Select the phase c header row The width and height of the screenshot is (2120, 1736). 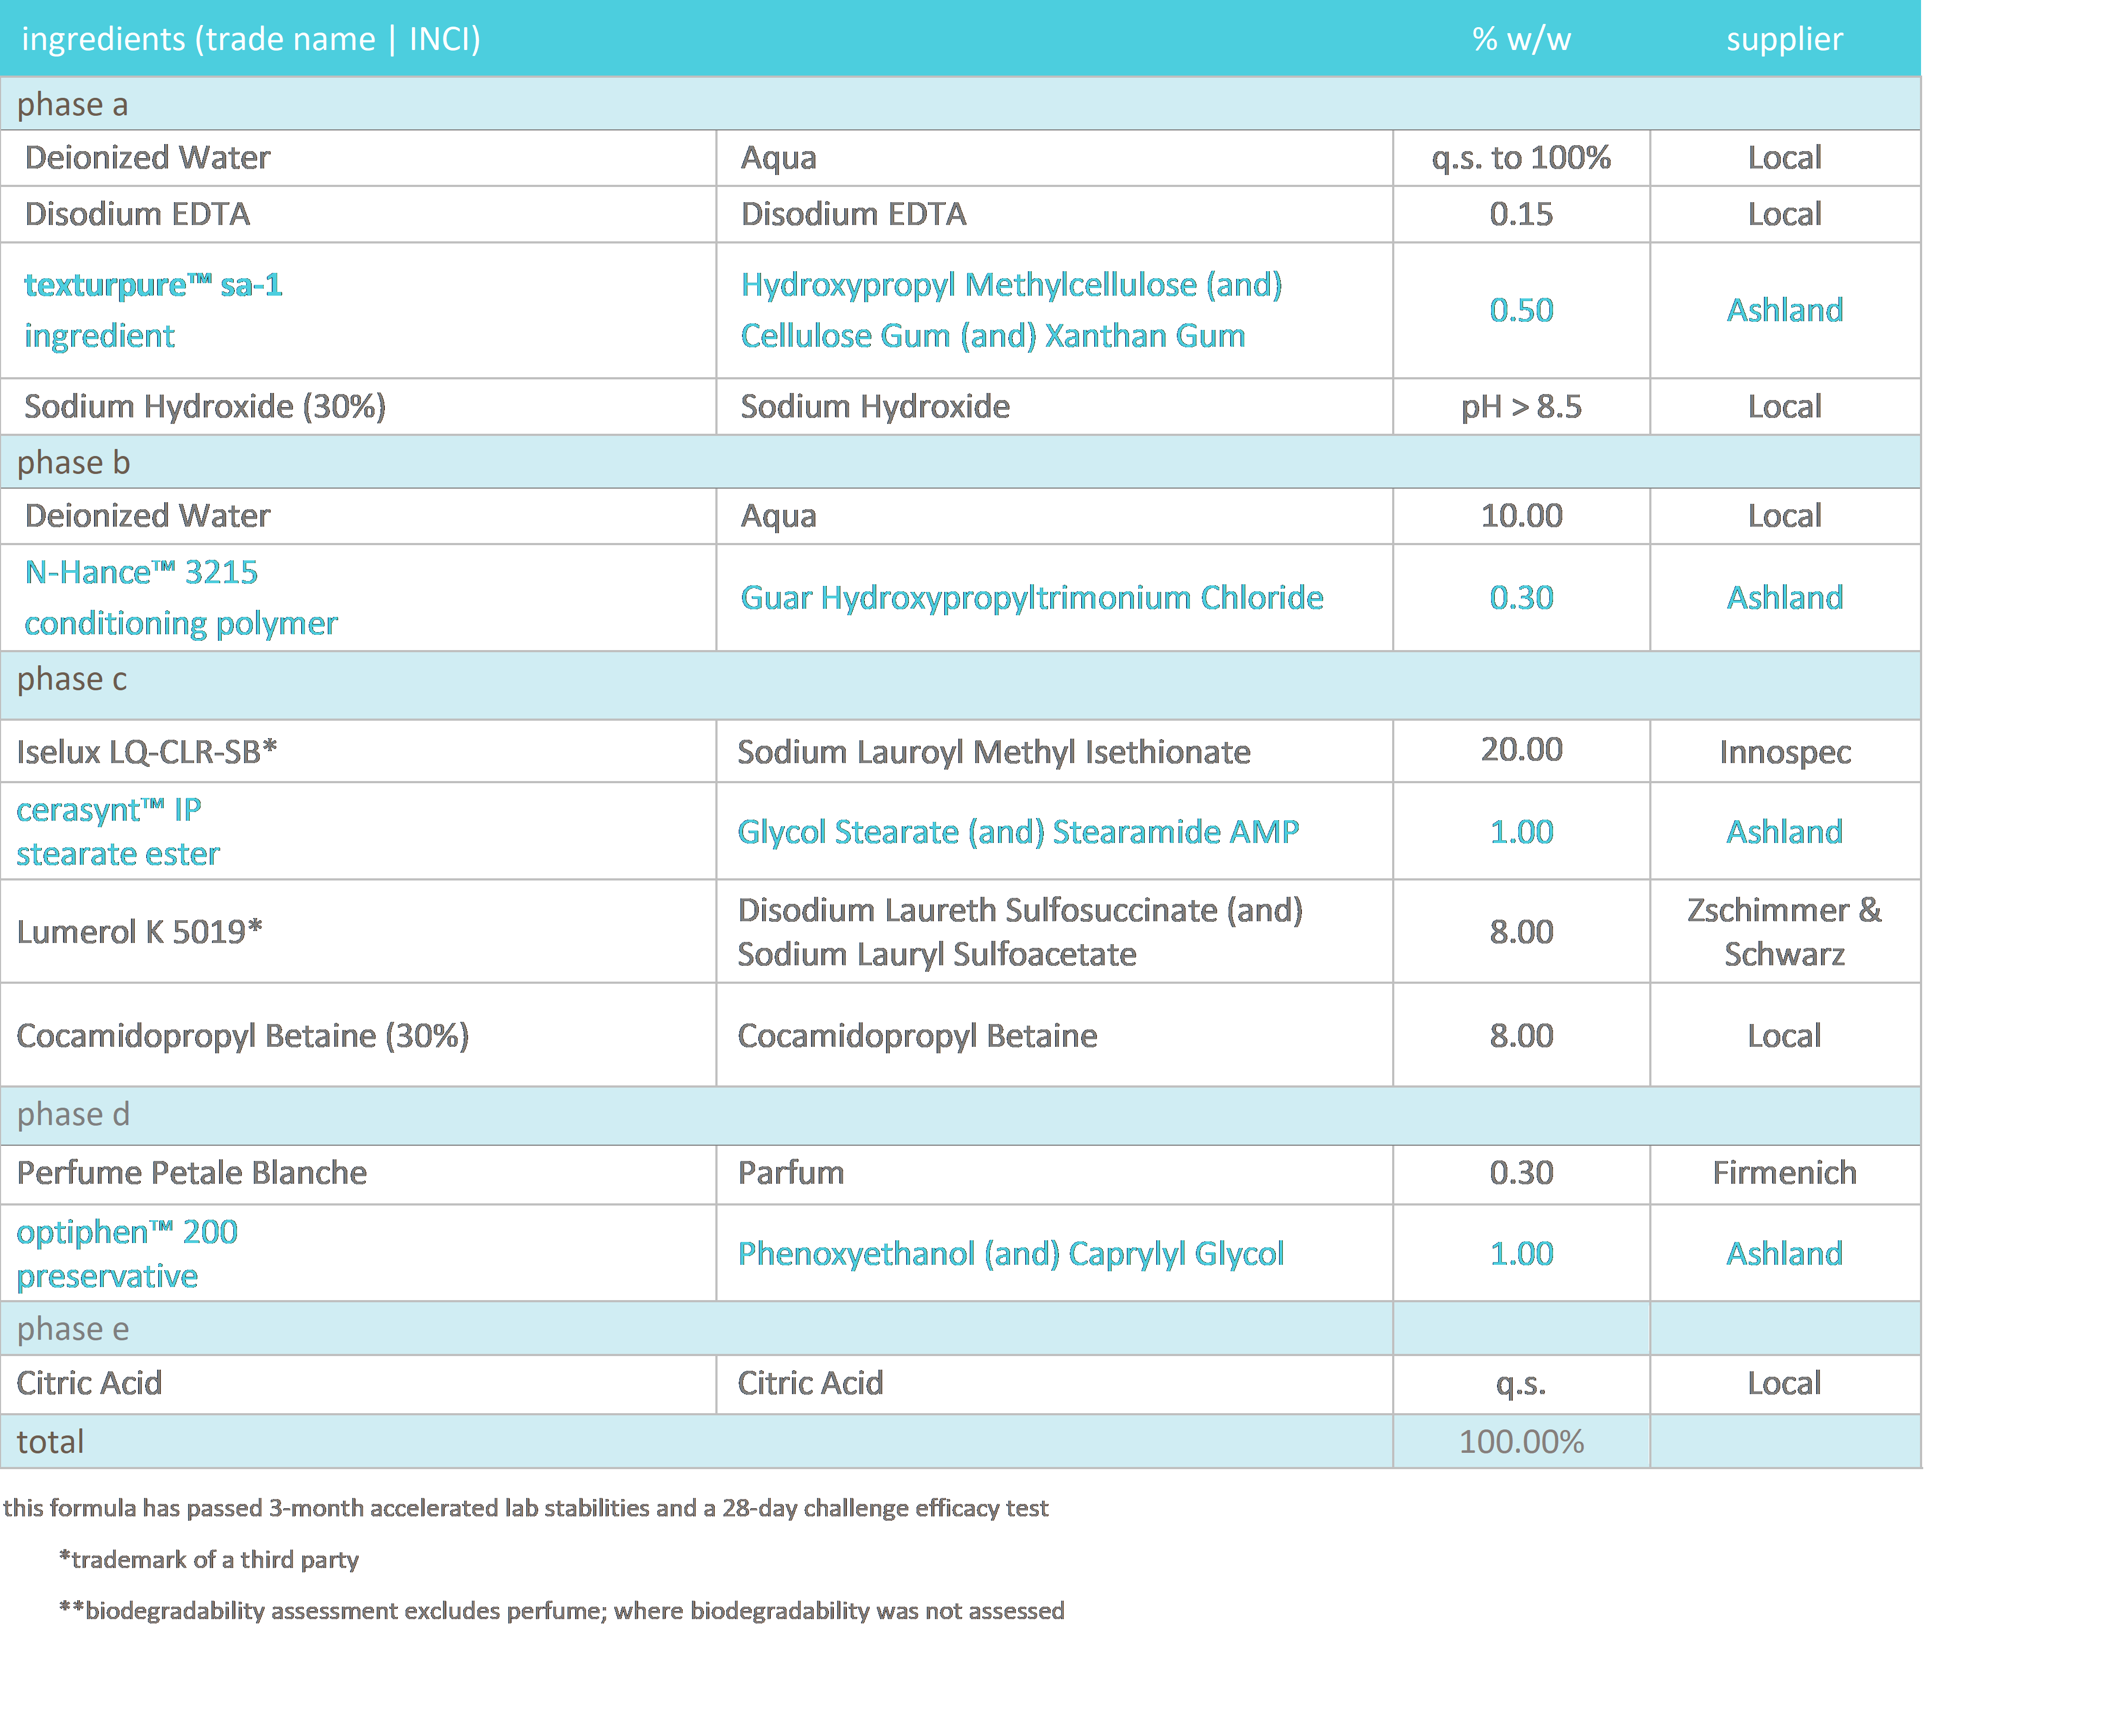point(72,679)
